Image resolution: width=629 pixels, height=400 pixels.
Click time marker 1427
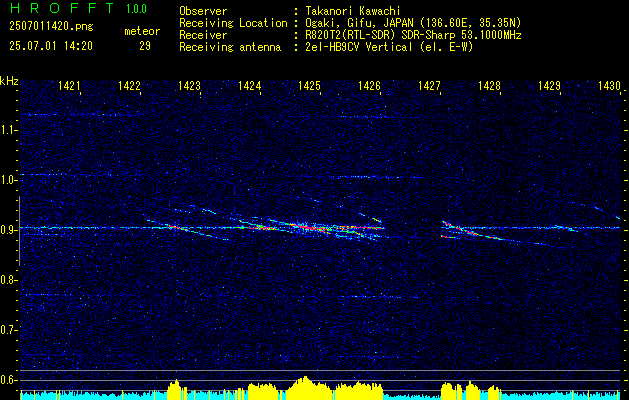pyautogui.click(x=429, y=85)
